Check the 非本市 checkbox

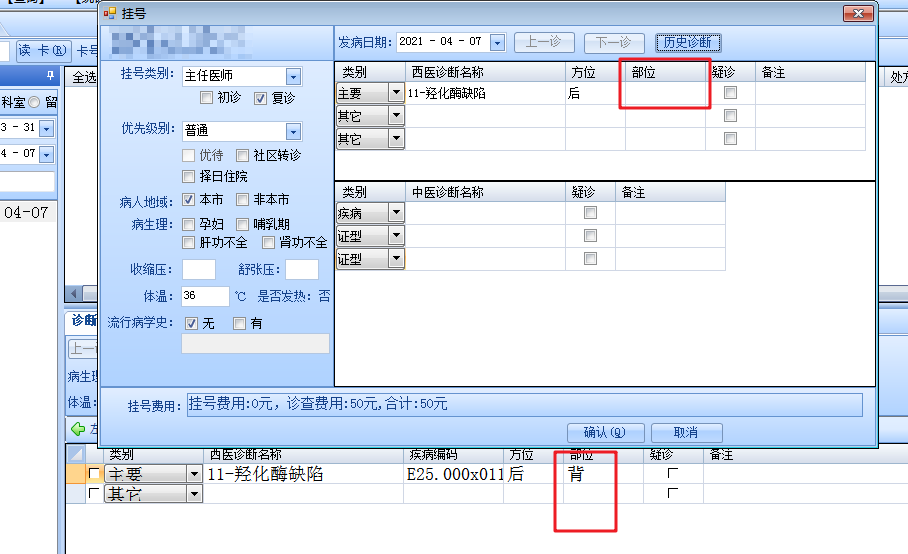click(x=242, y=200)
